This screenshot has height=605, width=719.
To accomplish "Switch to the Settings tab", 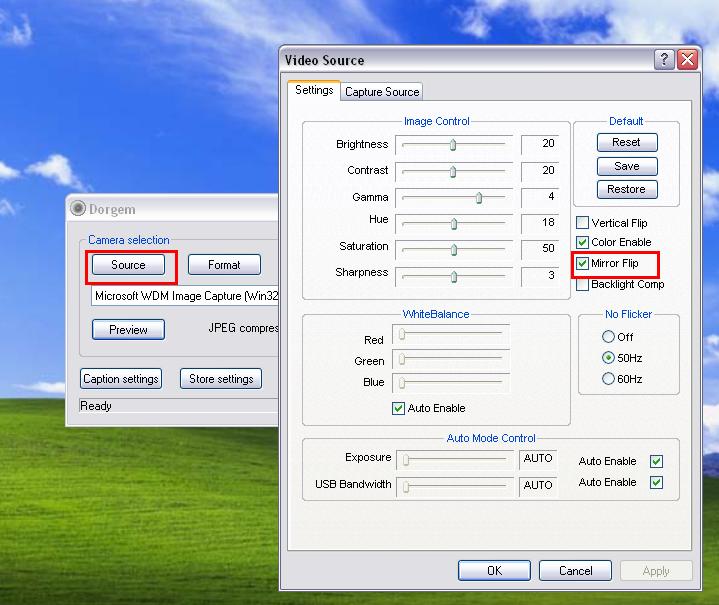I will (x=314, y=90).
